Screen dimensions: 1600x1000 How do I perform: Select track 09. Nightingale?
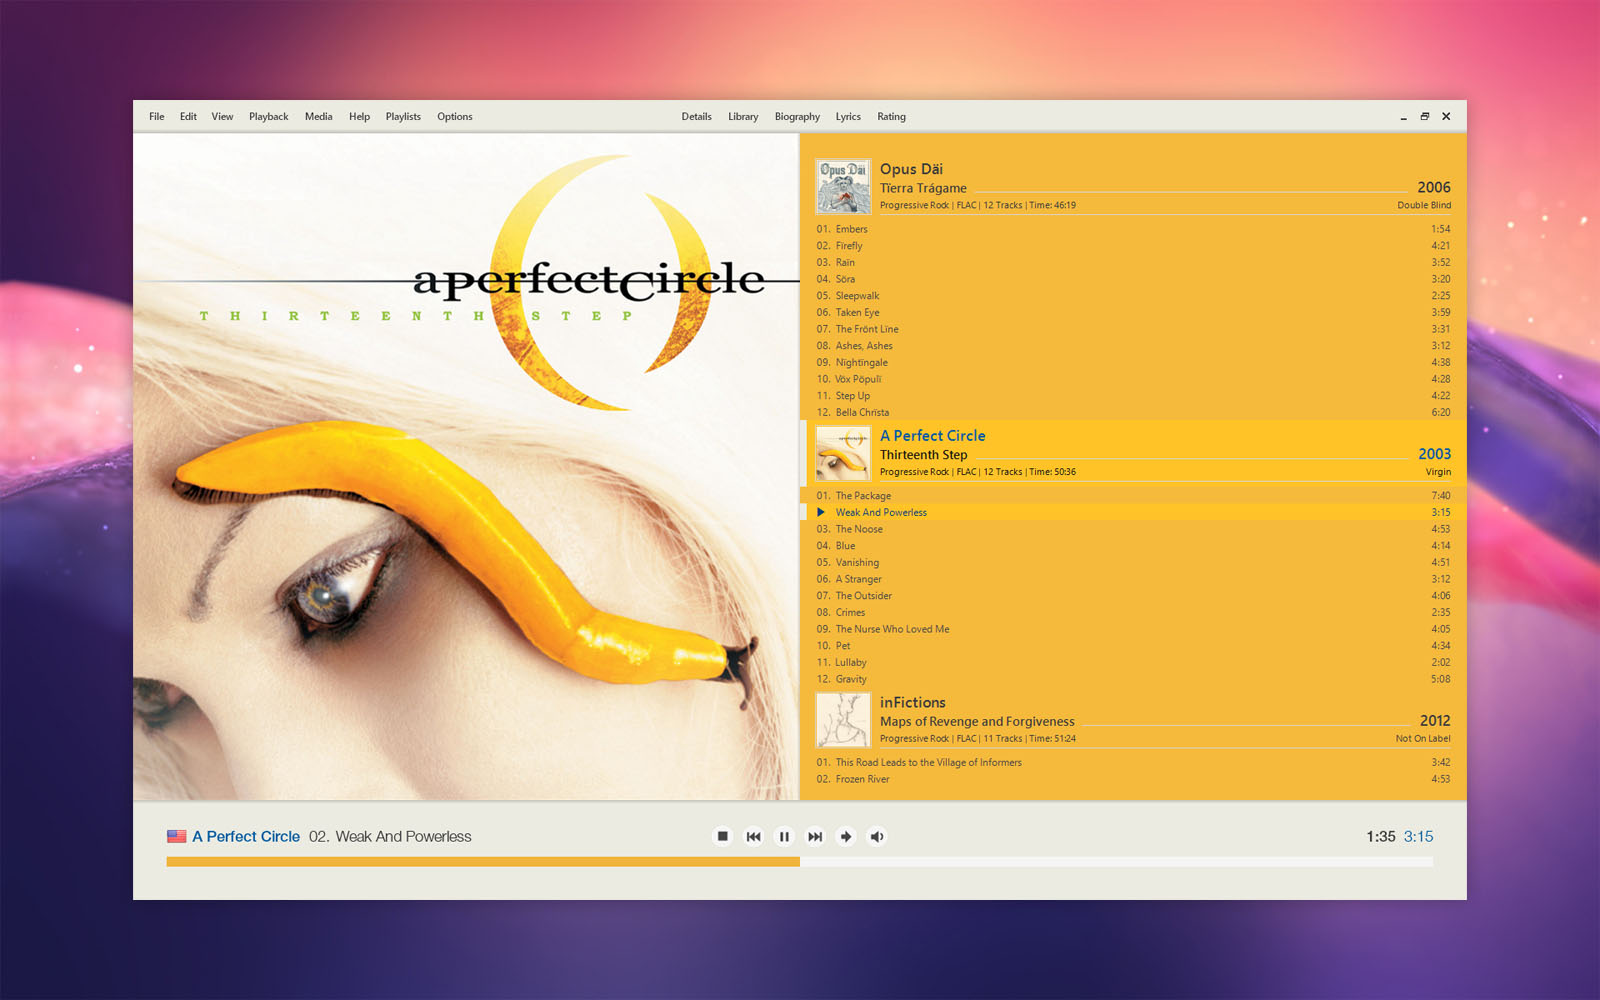tap(1133, 362)
